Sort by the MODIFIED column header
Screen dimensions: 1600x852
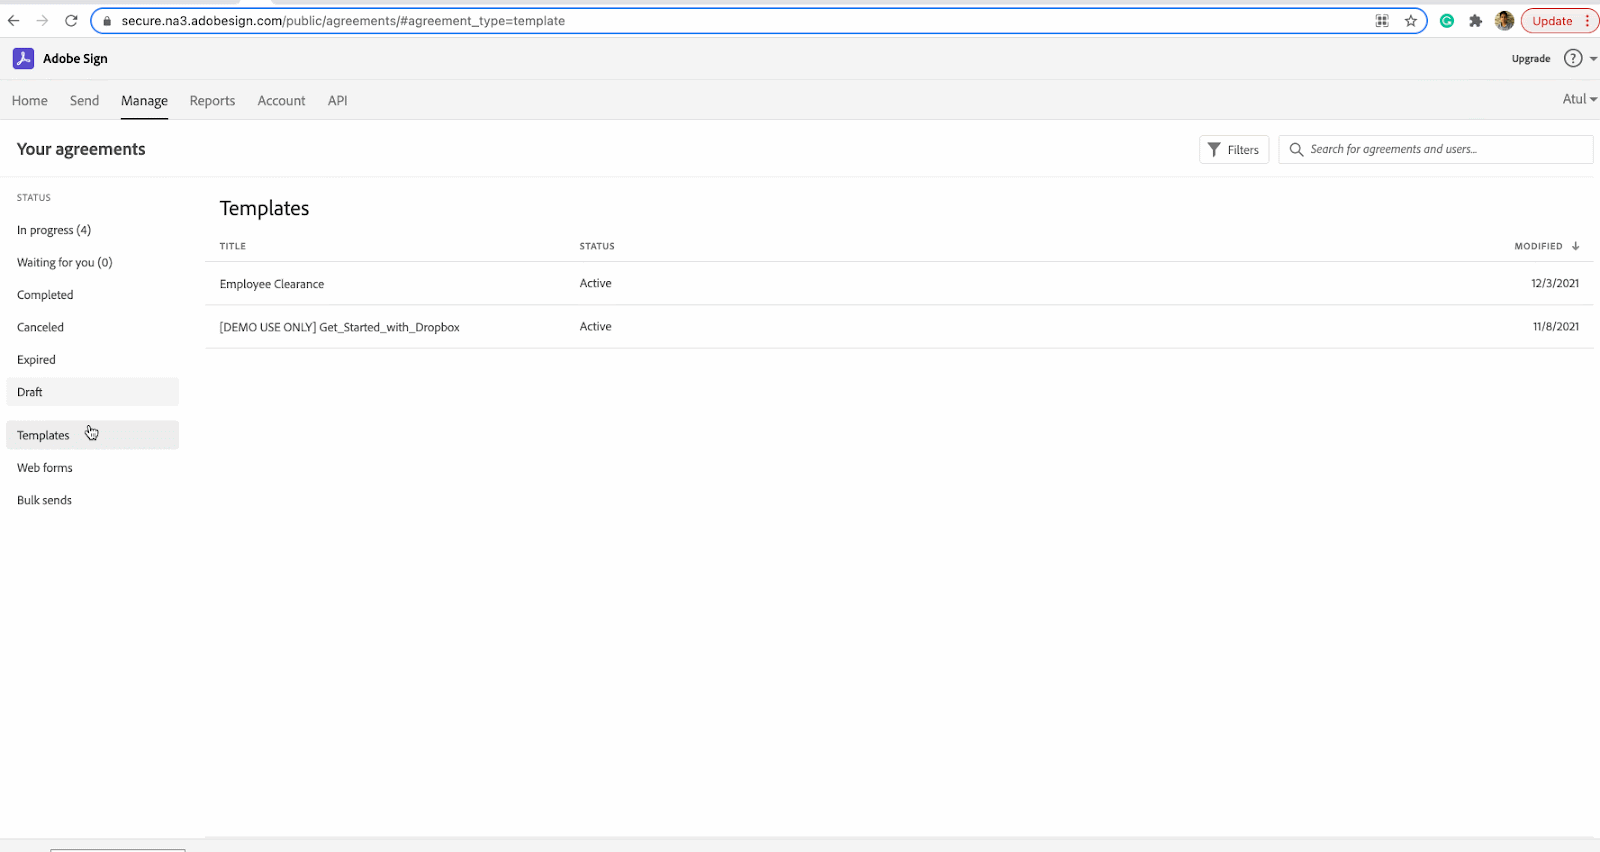tap(1538, 246)
